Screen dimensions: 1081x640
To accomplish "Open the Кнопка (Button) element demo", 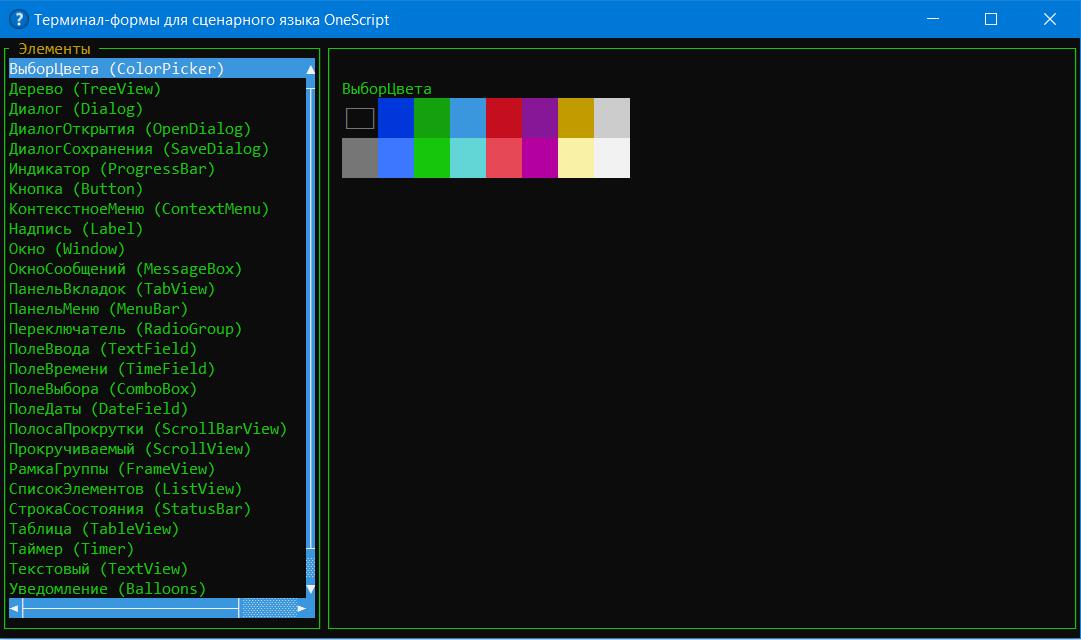I will pyautogui.click(x=76, y=189).
